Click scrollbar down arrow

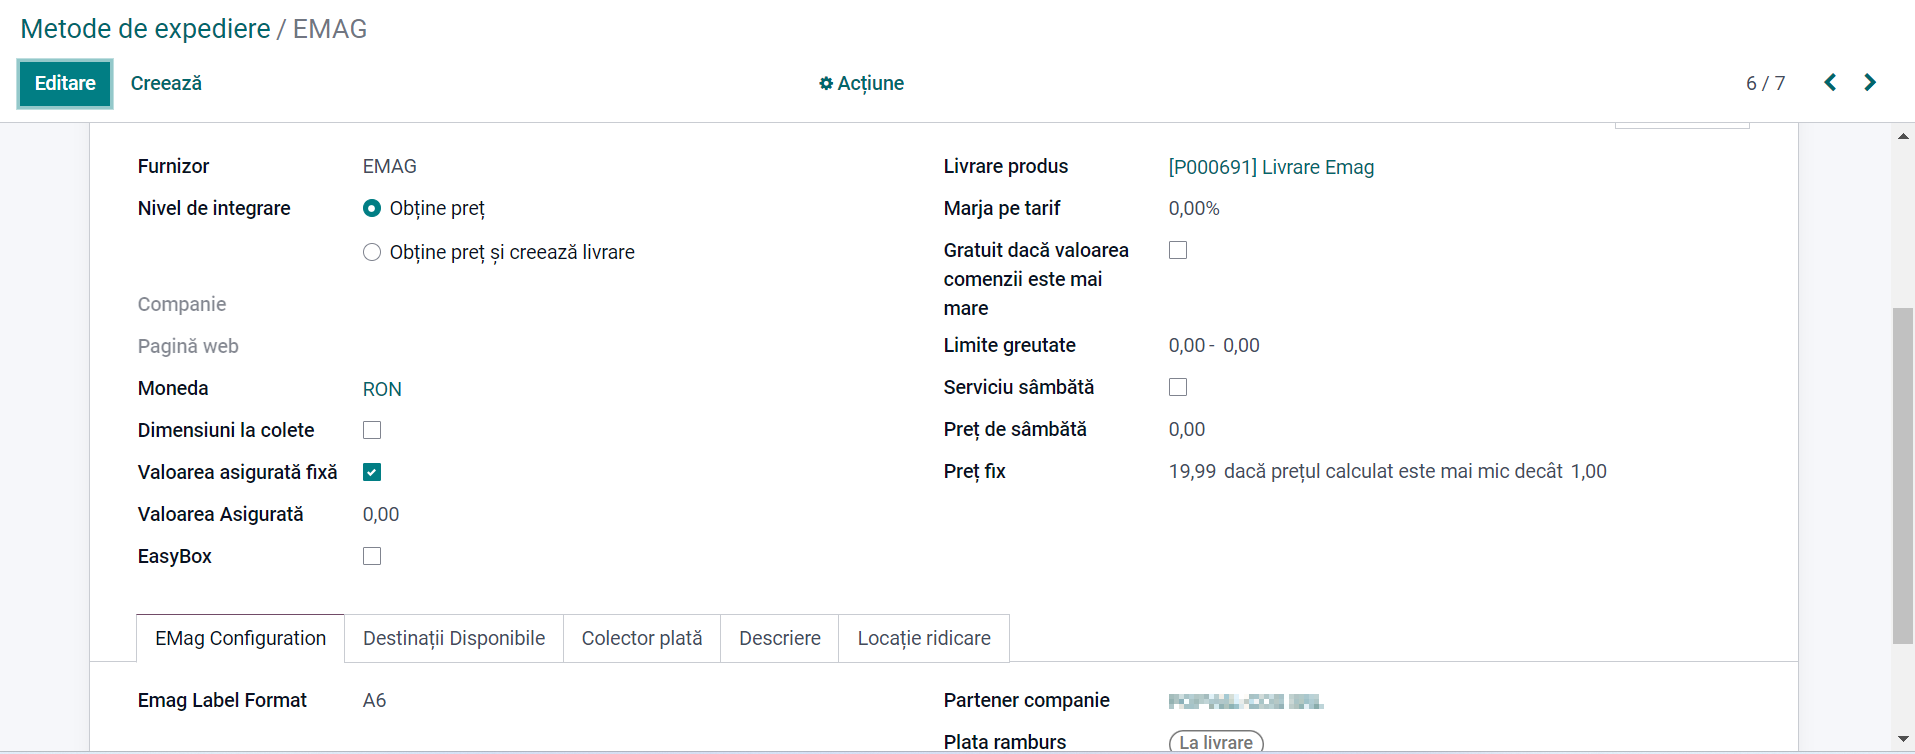tap(1903, 739)
